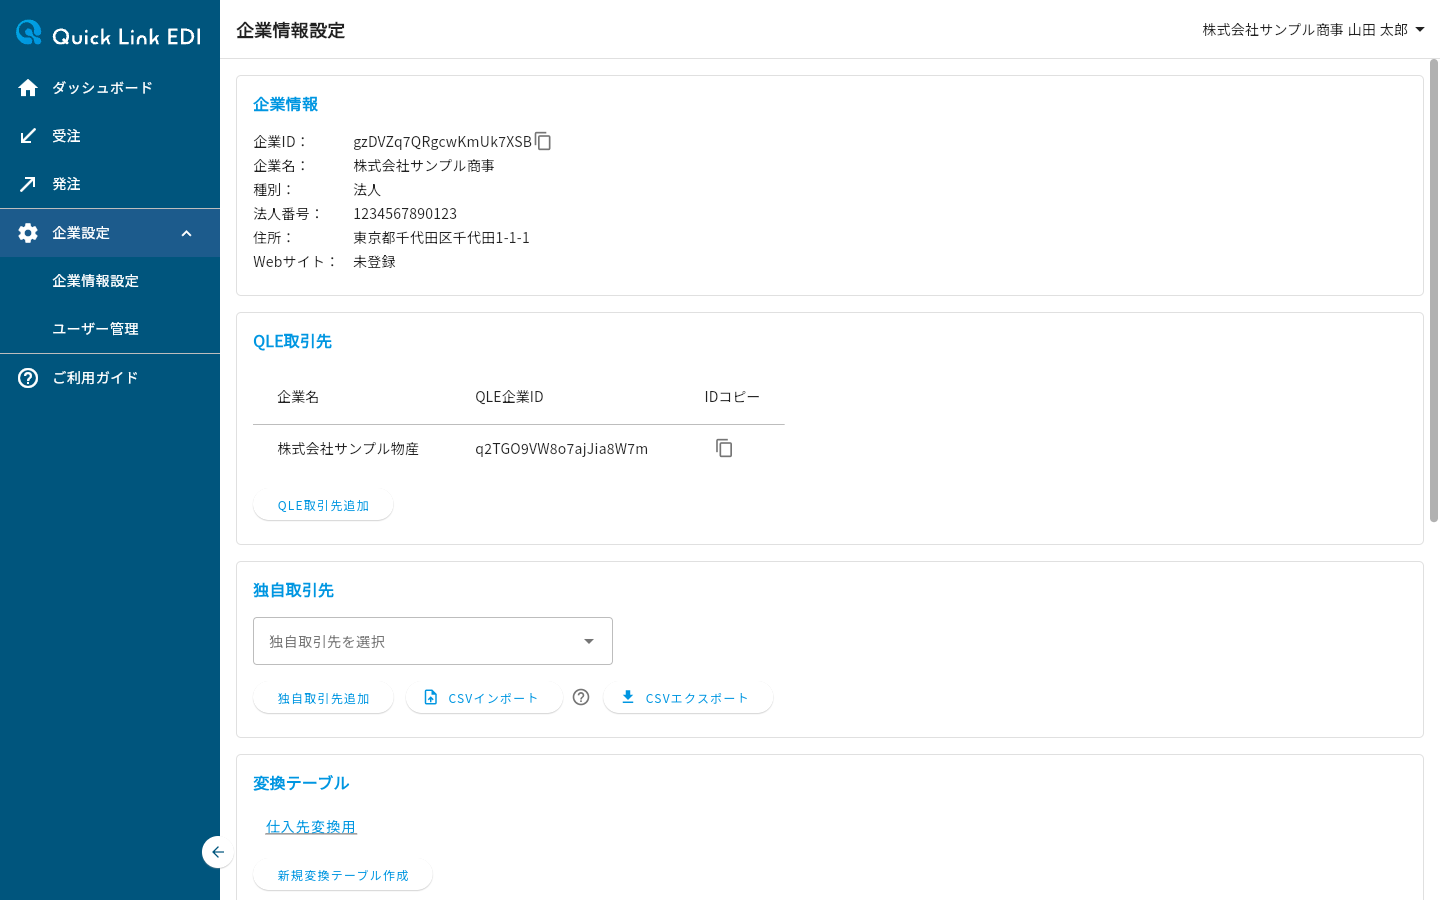Open the CSV import help icon
This screenshot has height=900, width=1440.
(x=581, y=697)
